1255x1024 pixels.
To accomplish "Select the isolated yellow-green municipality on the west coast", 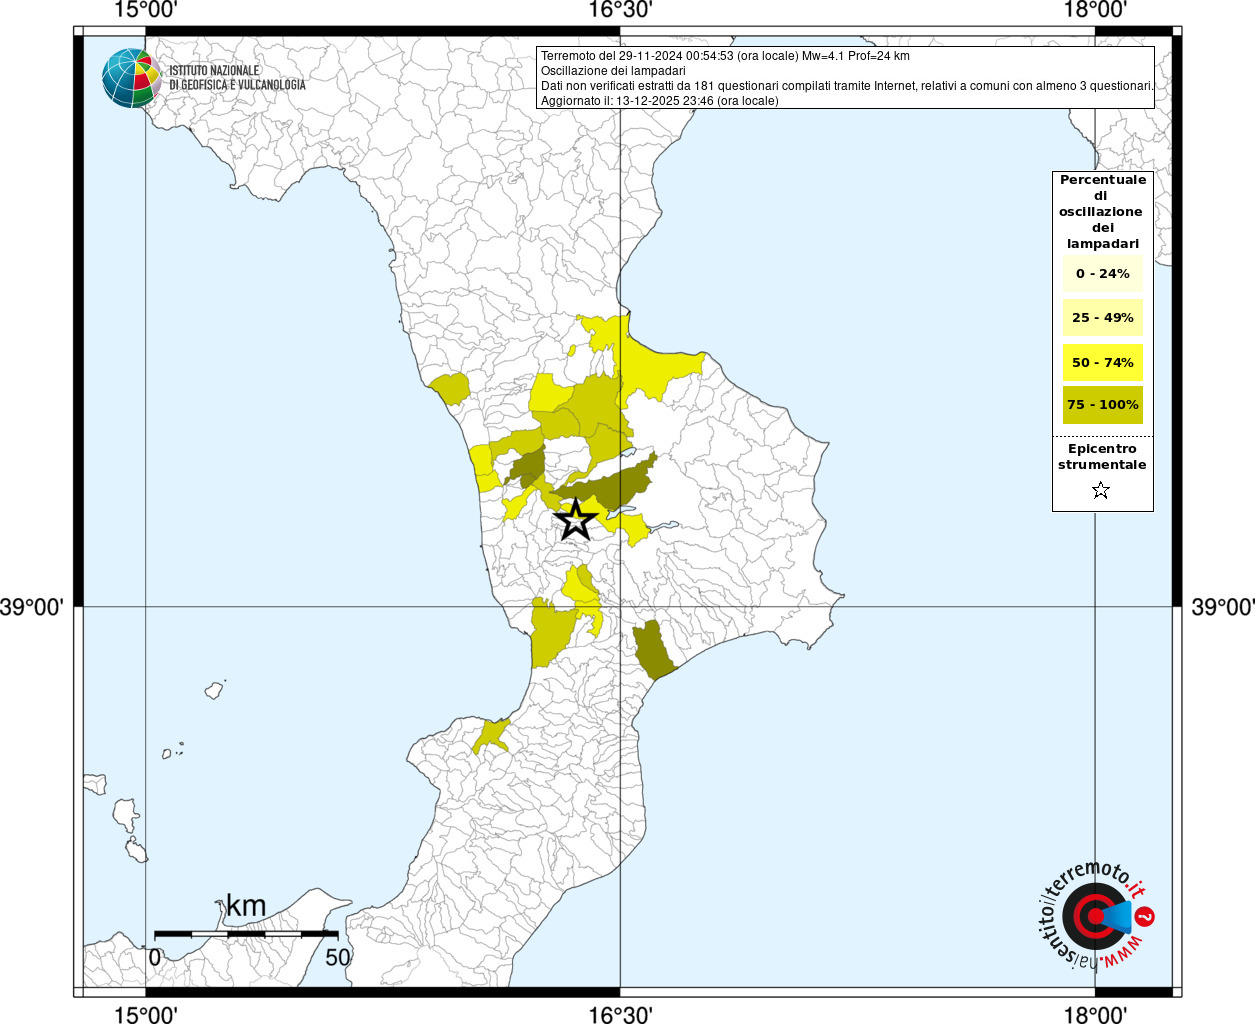I will (x=450, y=388).
